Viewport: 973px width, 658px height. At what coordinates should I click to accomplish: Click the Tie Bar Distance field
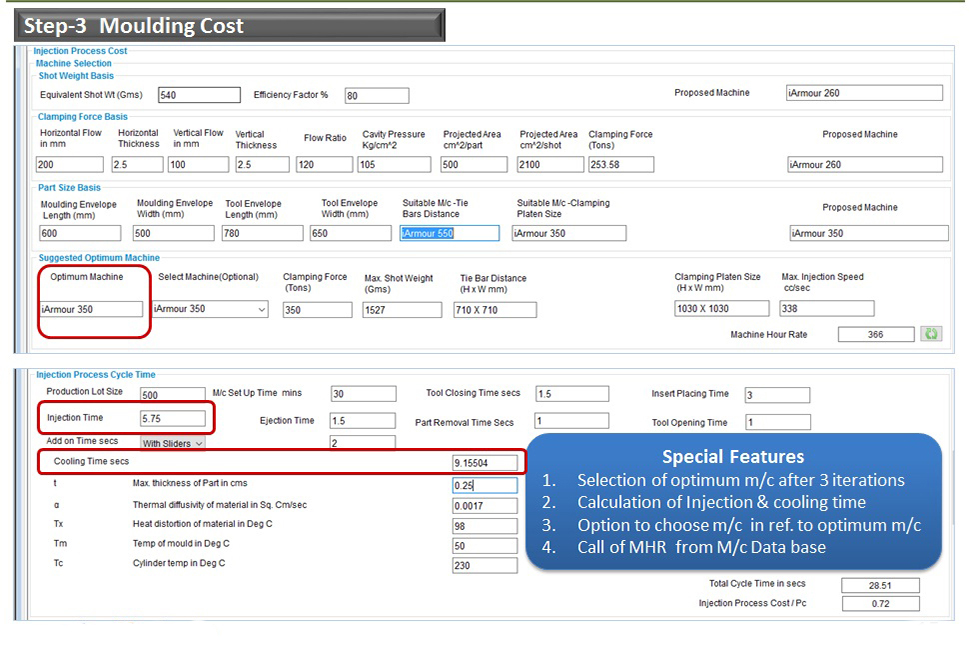point(495,310)
